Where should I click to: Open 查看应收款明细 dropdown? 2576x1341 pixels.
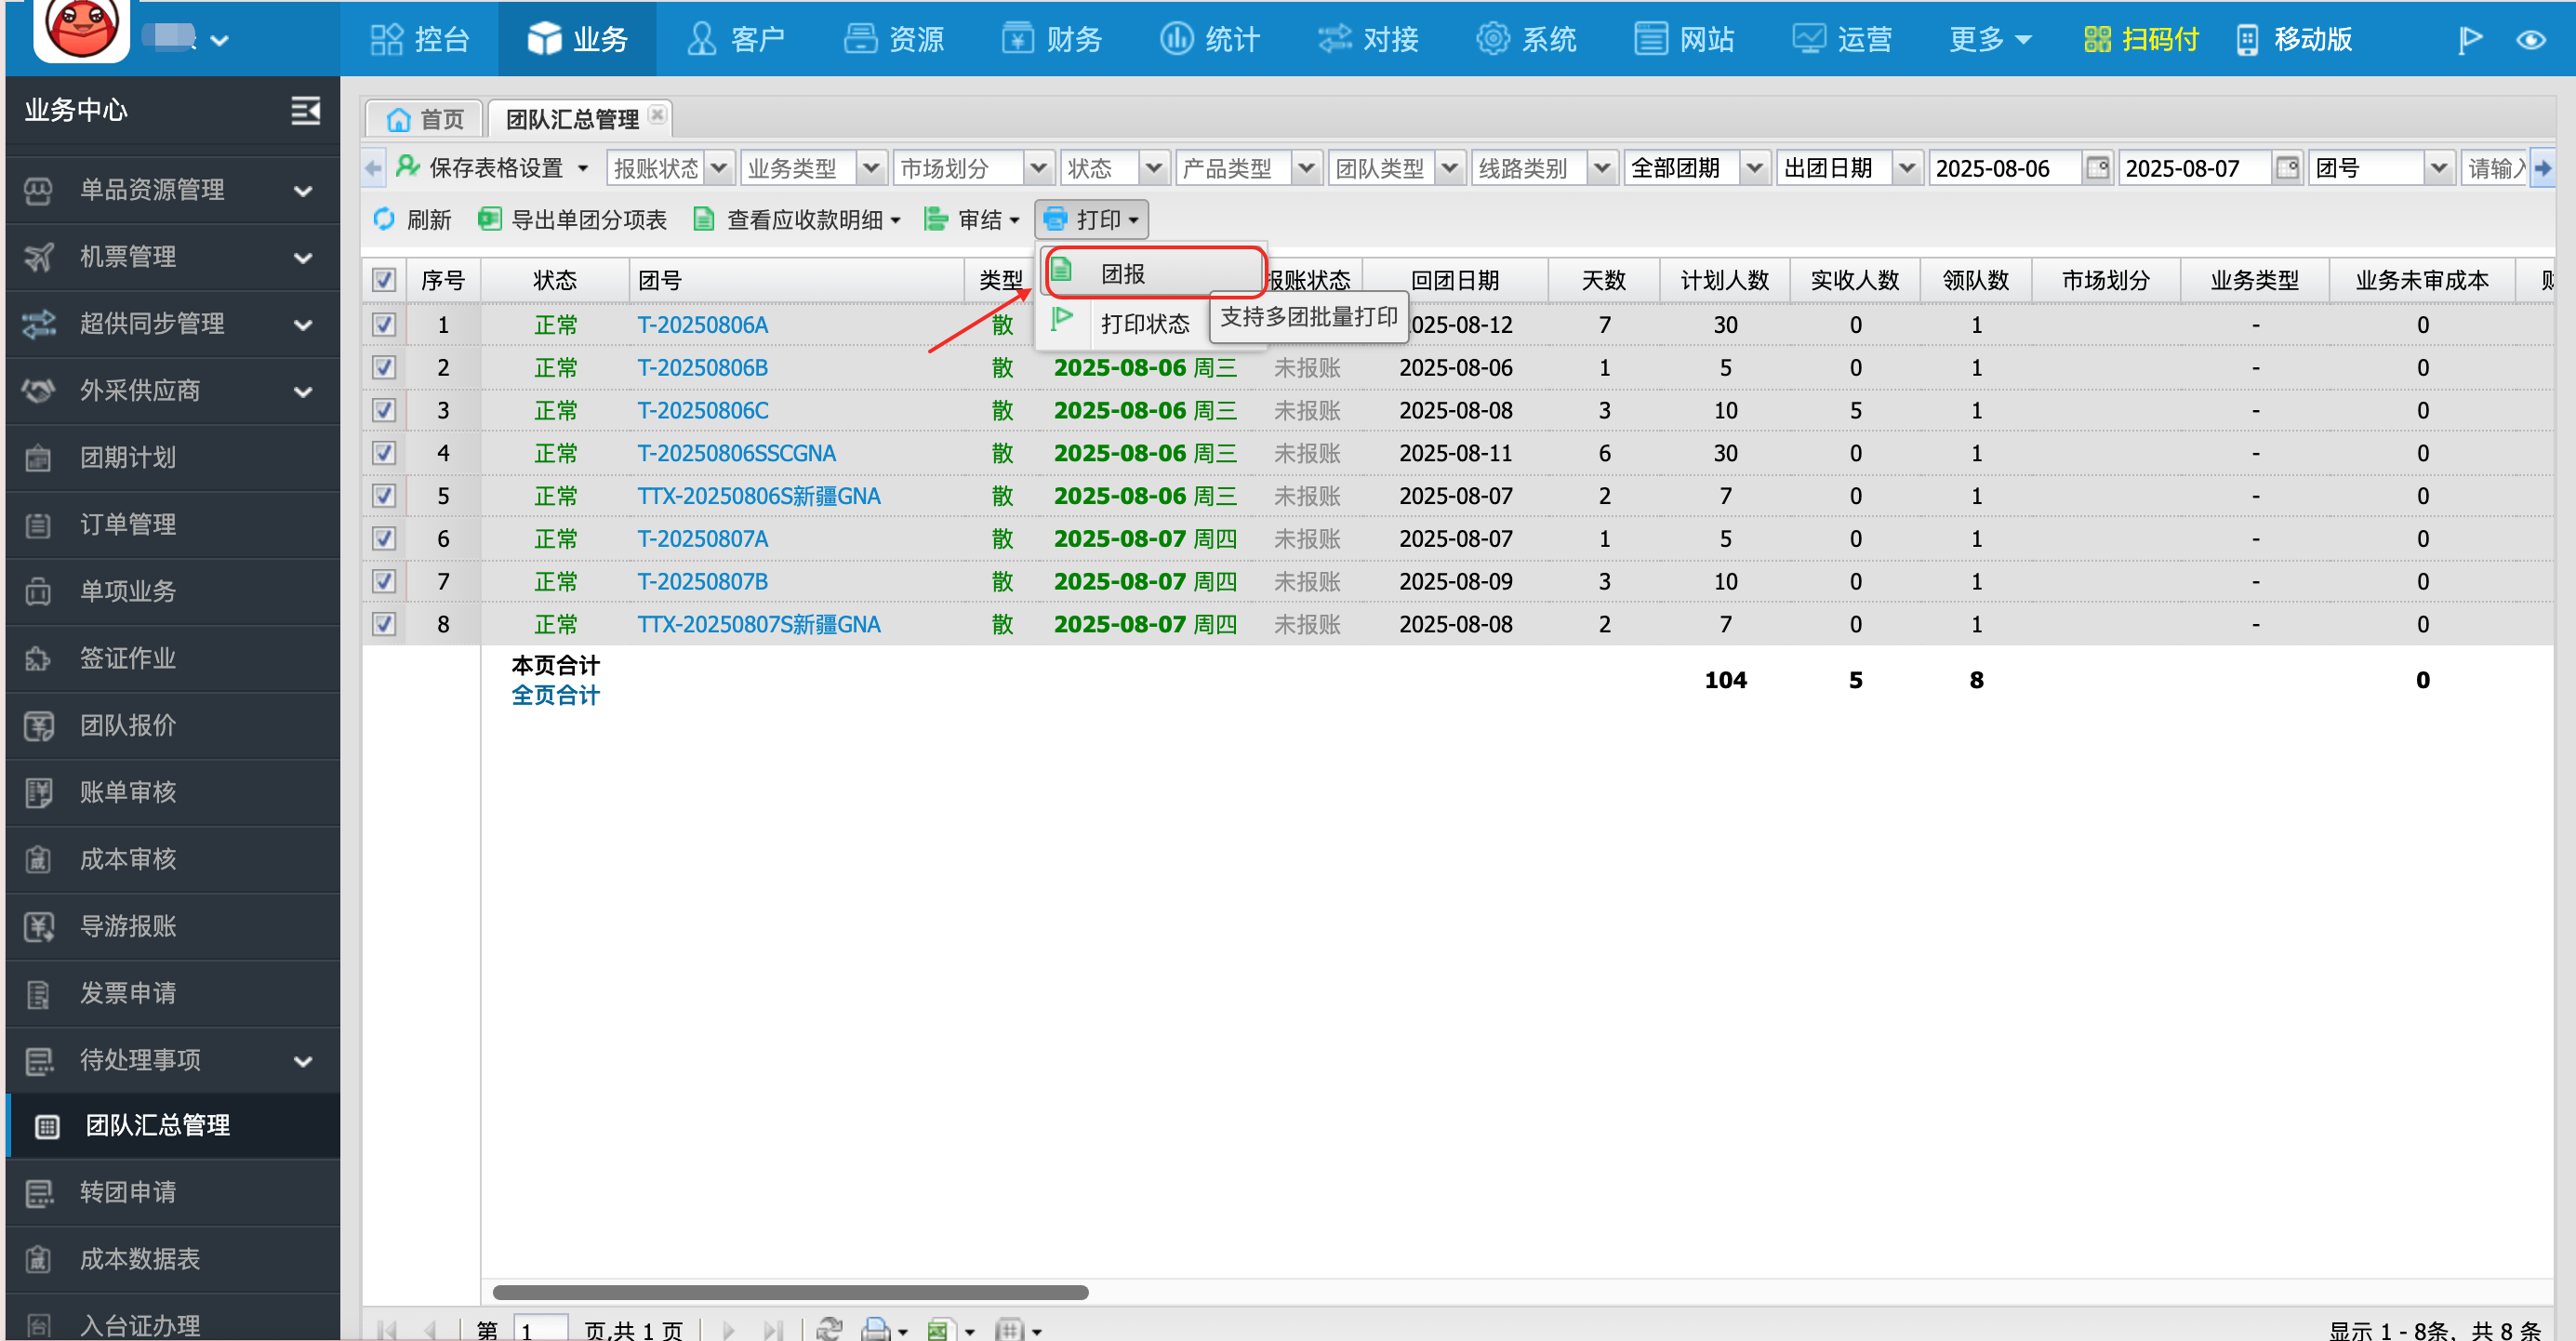797,219
